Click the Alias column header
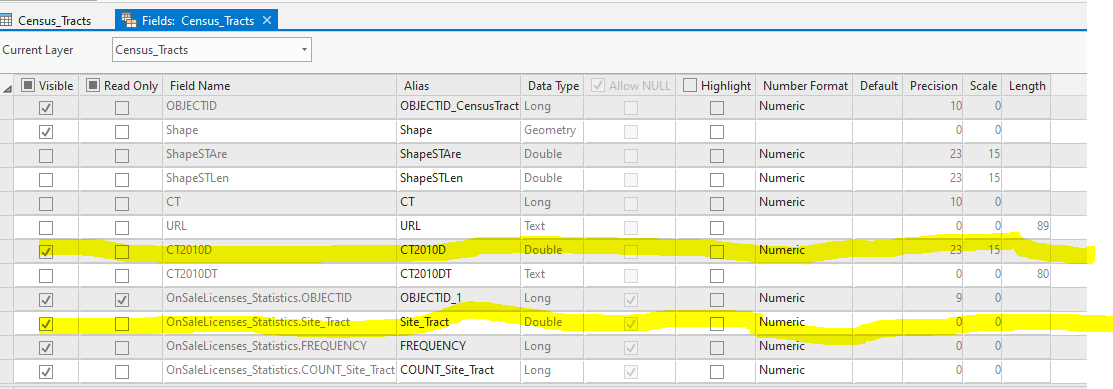This screenshot has width=1113, height=389. [x=459, y=85]
